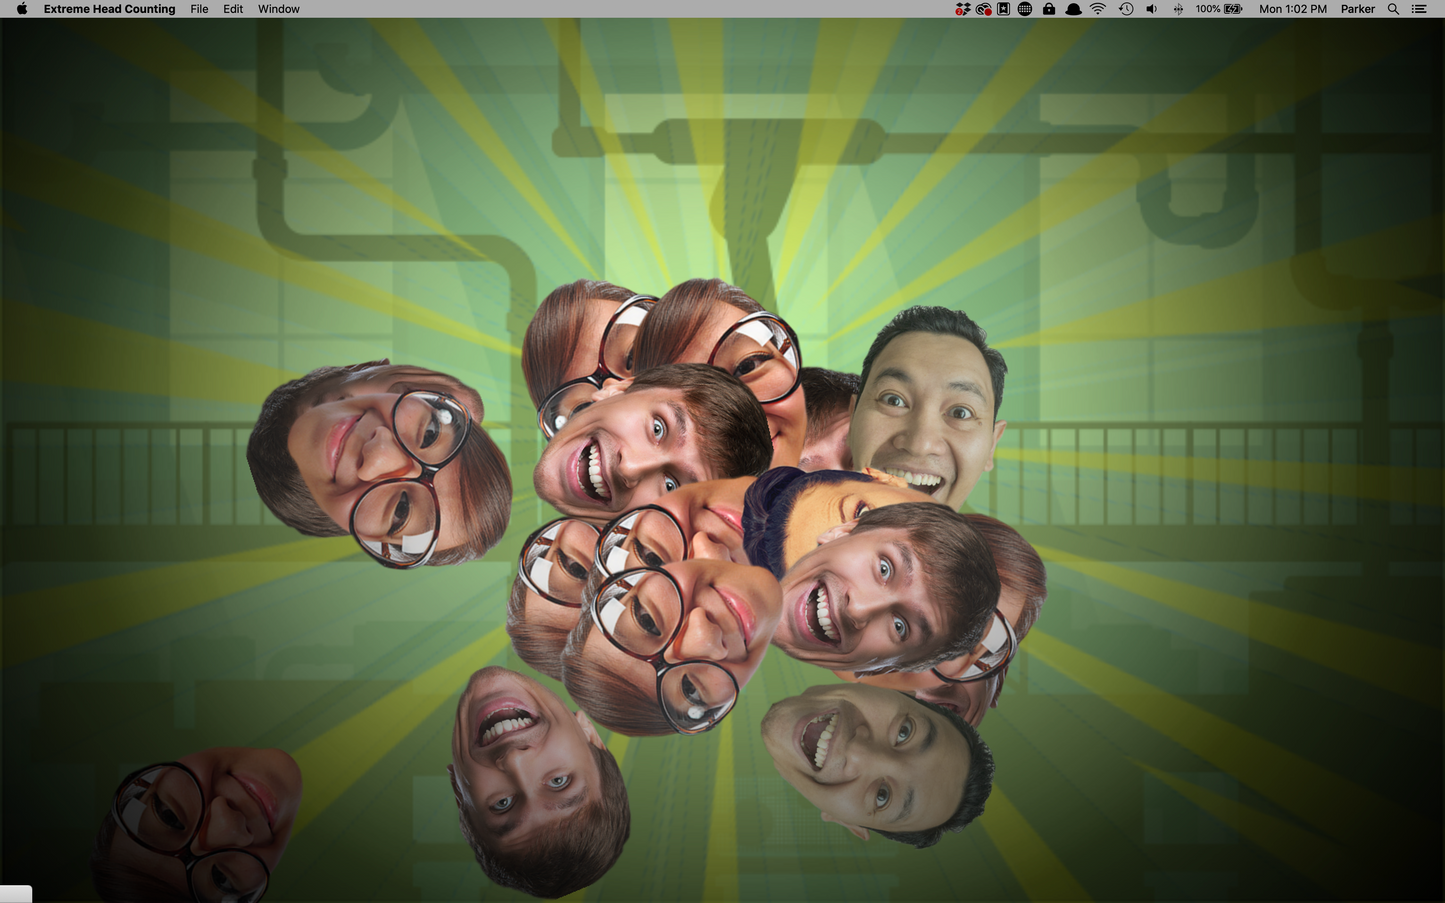Viewport: 1445px width, 903px height.
Task: Open the File menu
Action: [199, 9]
